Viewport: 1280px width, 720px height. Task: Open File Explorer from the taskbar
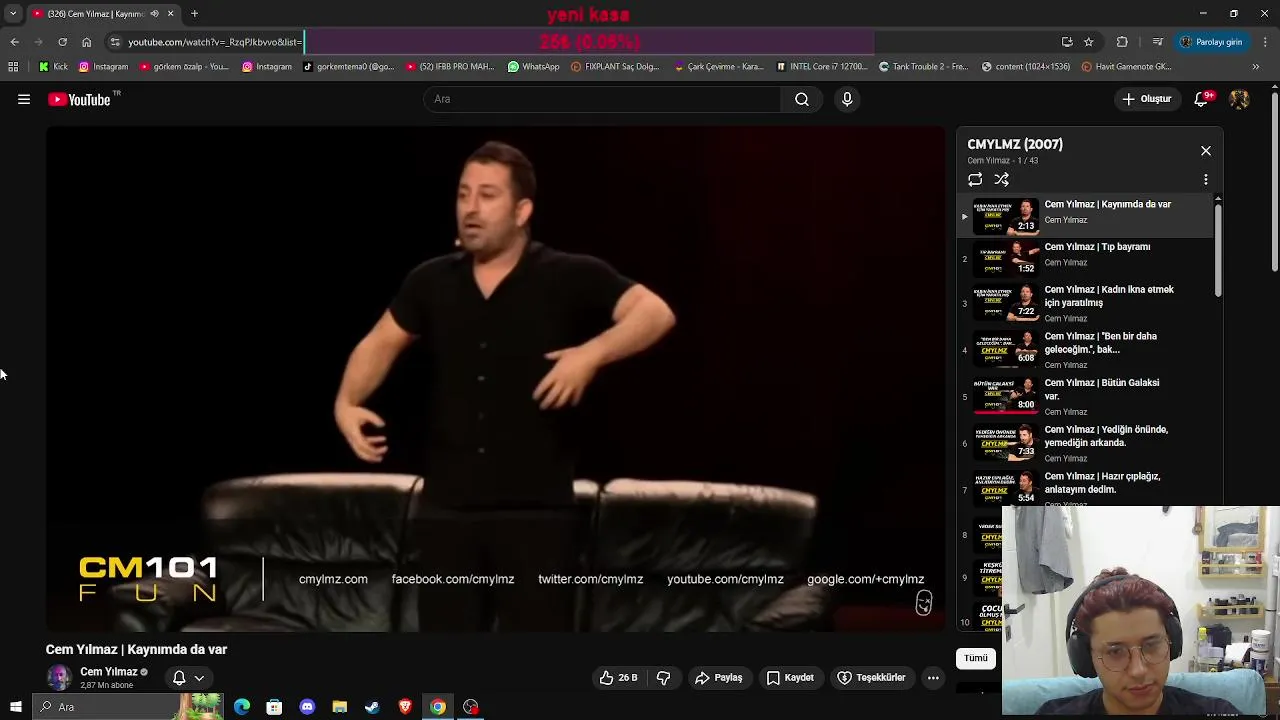pyautogui.click(x=340, y=707)
